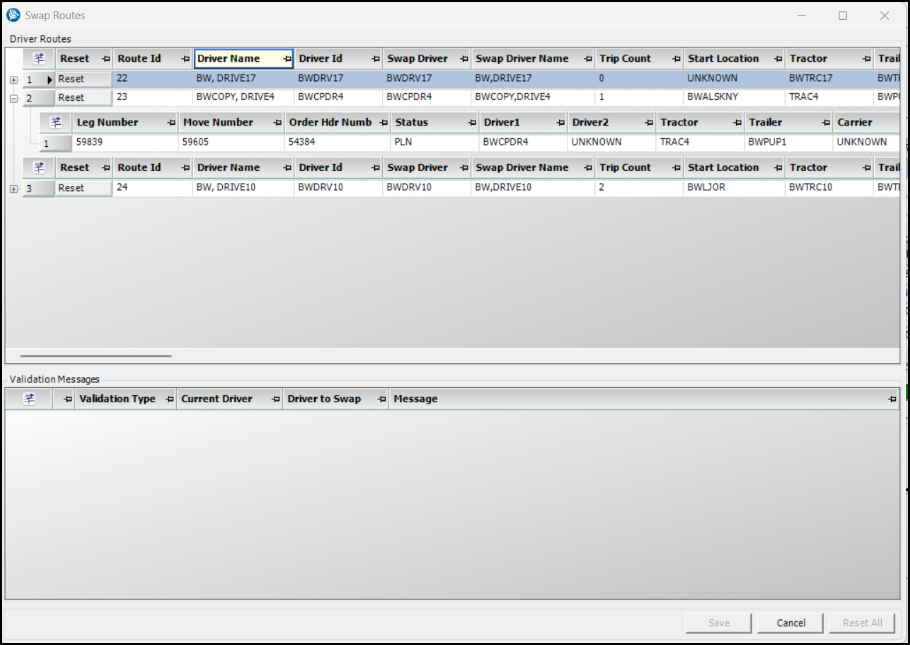Pin the Move Number column
This screenshot has width=910, height=645.
[277, 122]
